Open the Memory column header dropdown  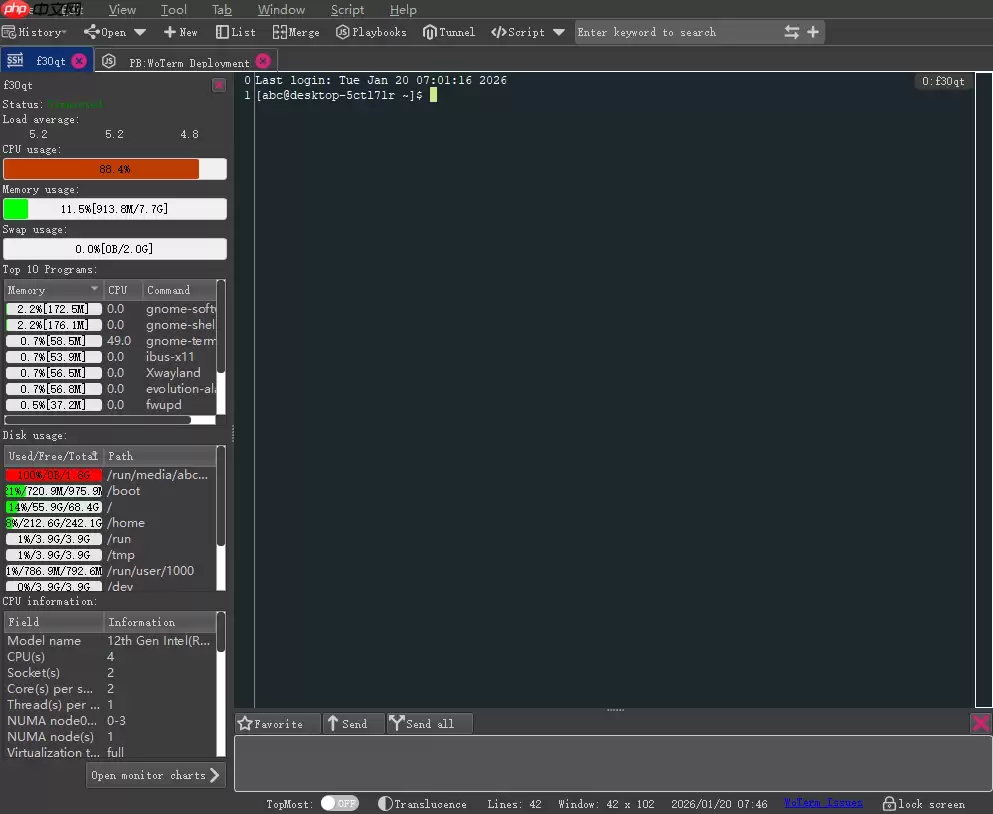coord(94,290)
